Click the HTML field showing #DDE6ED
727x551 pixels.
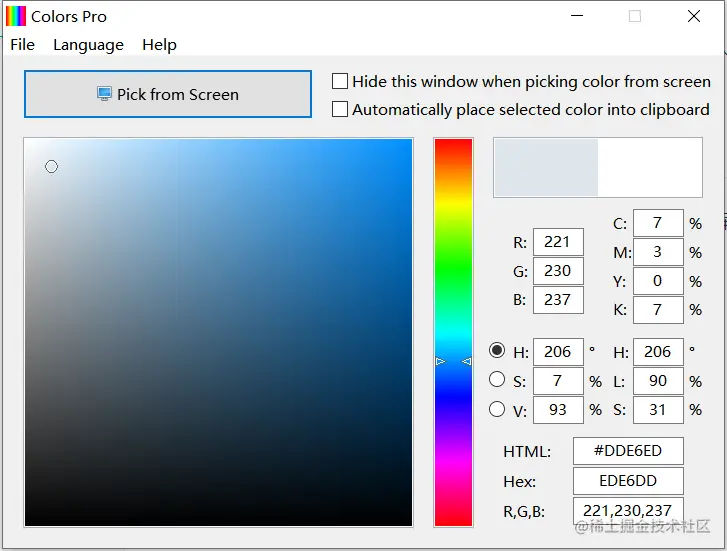[x=628, y=451]
